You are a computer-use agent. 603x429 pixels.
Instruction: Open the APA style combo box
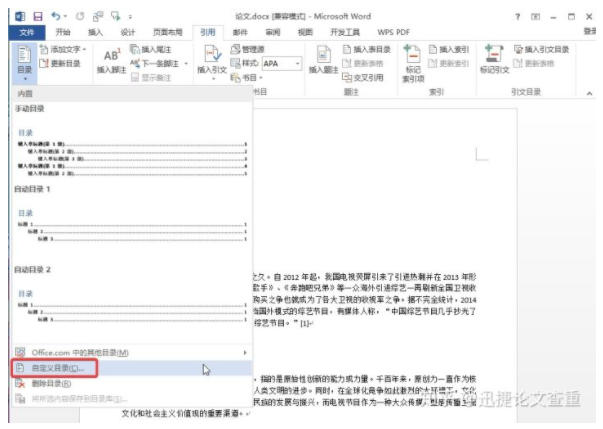point(282,63)
